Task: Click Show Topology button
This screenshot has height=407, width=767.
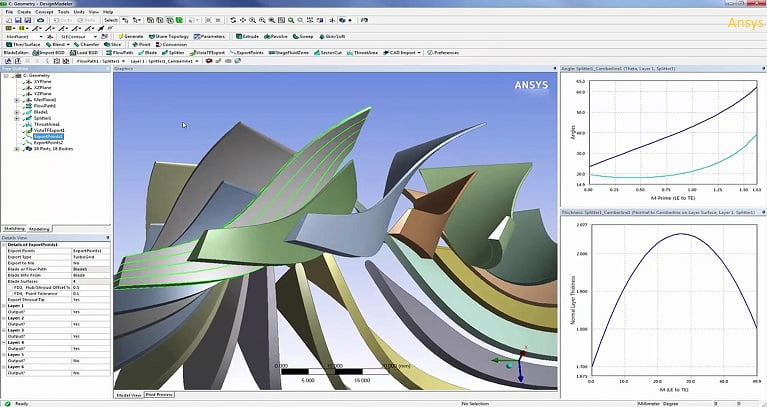Action: pyautogui.click(x=169, y=36)
